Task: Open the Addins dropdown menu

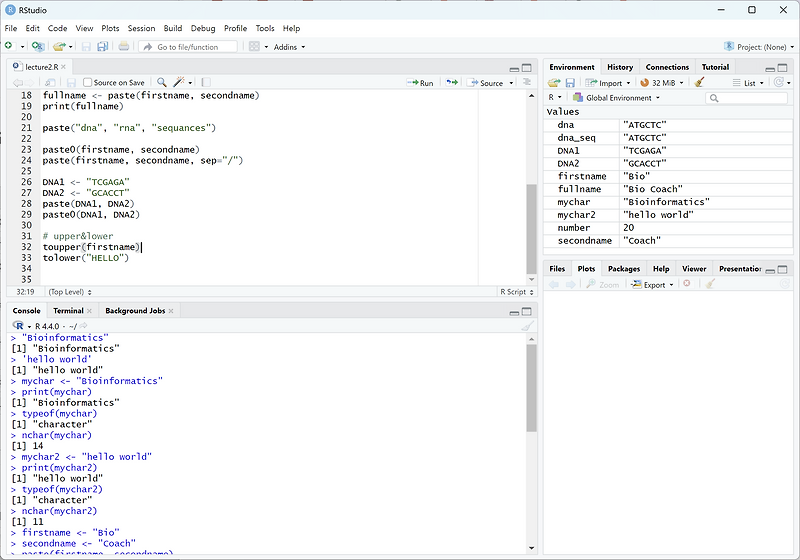Action: [289, 47]
